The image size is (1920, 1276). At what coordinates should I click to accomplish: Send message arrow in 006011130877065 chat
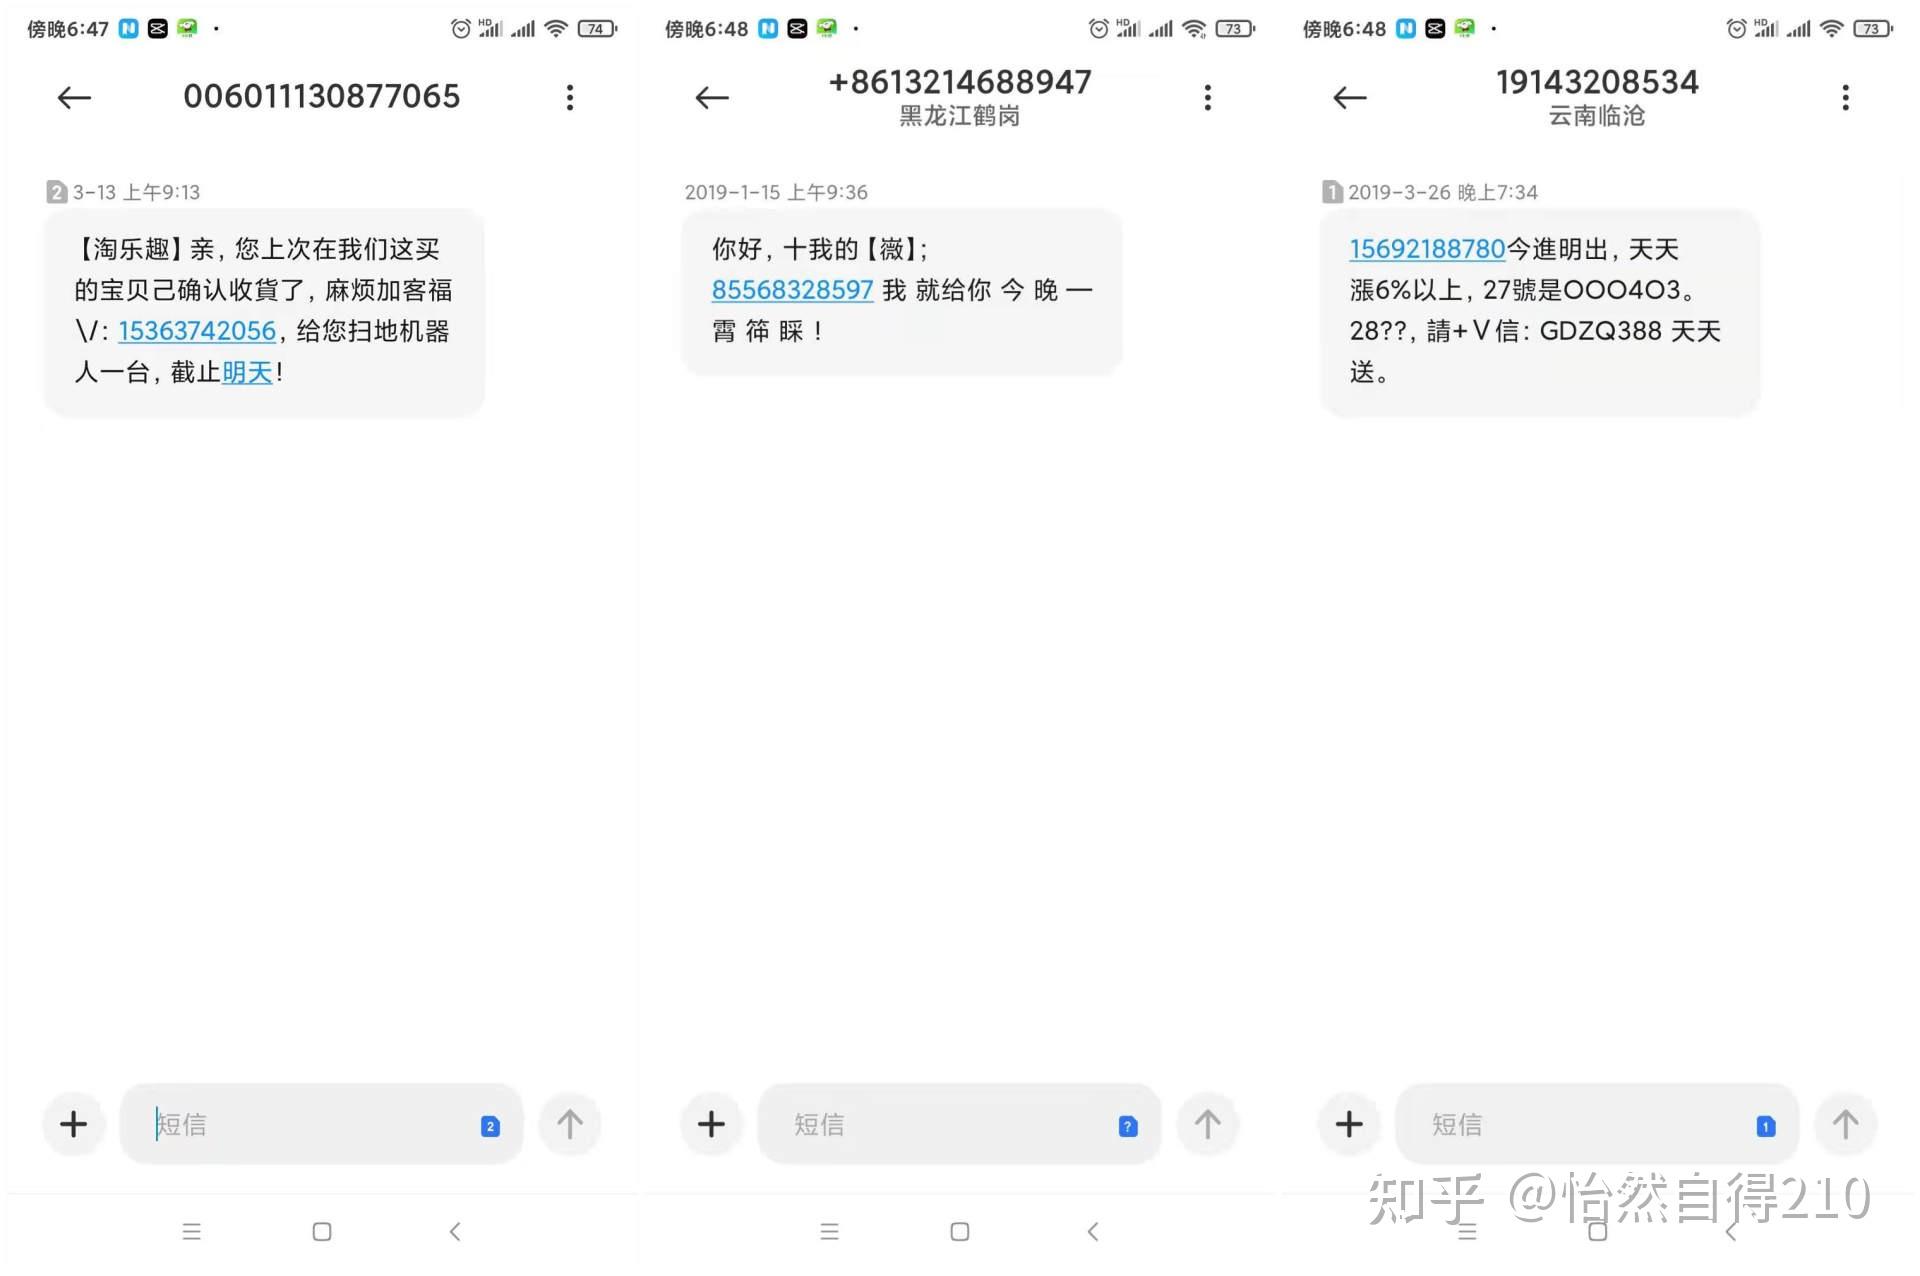tap(570, 1124)
